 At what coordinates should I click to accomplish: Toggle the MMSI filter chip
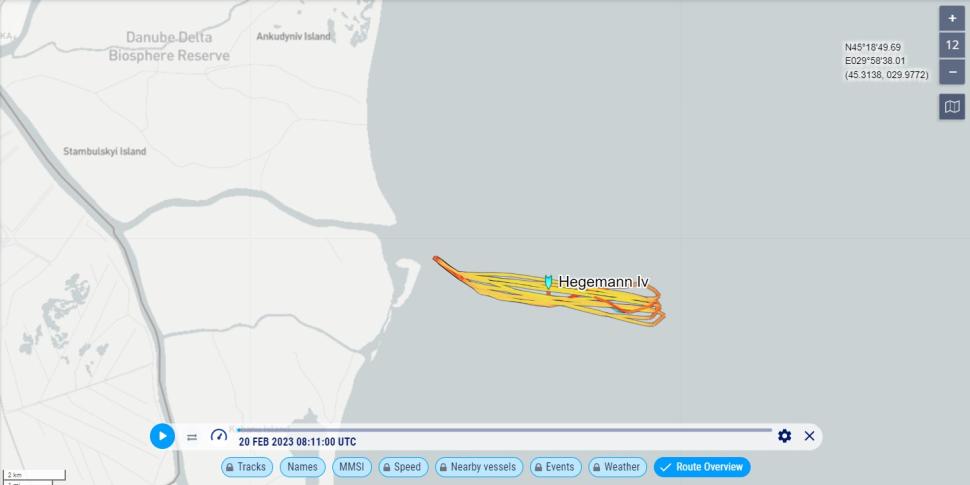click(352, 467)
